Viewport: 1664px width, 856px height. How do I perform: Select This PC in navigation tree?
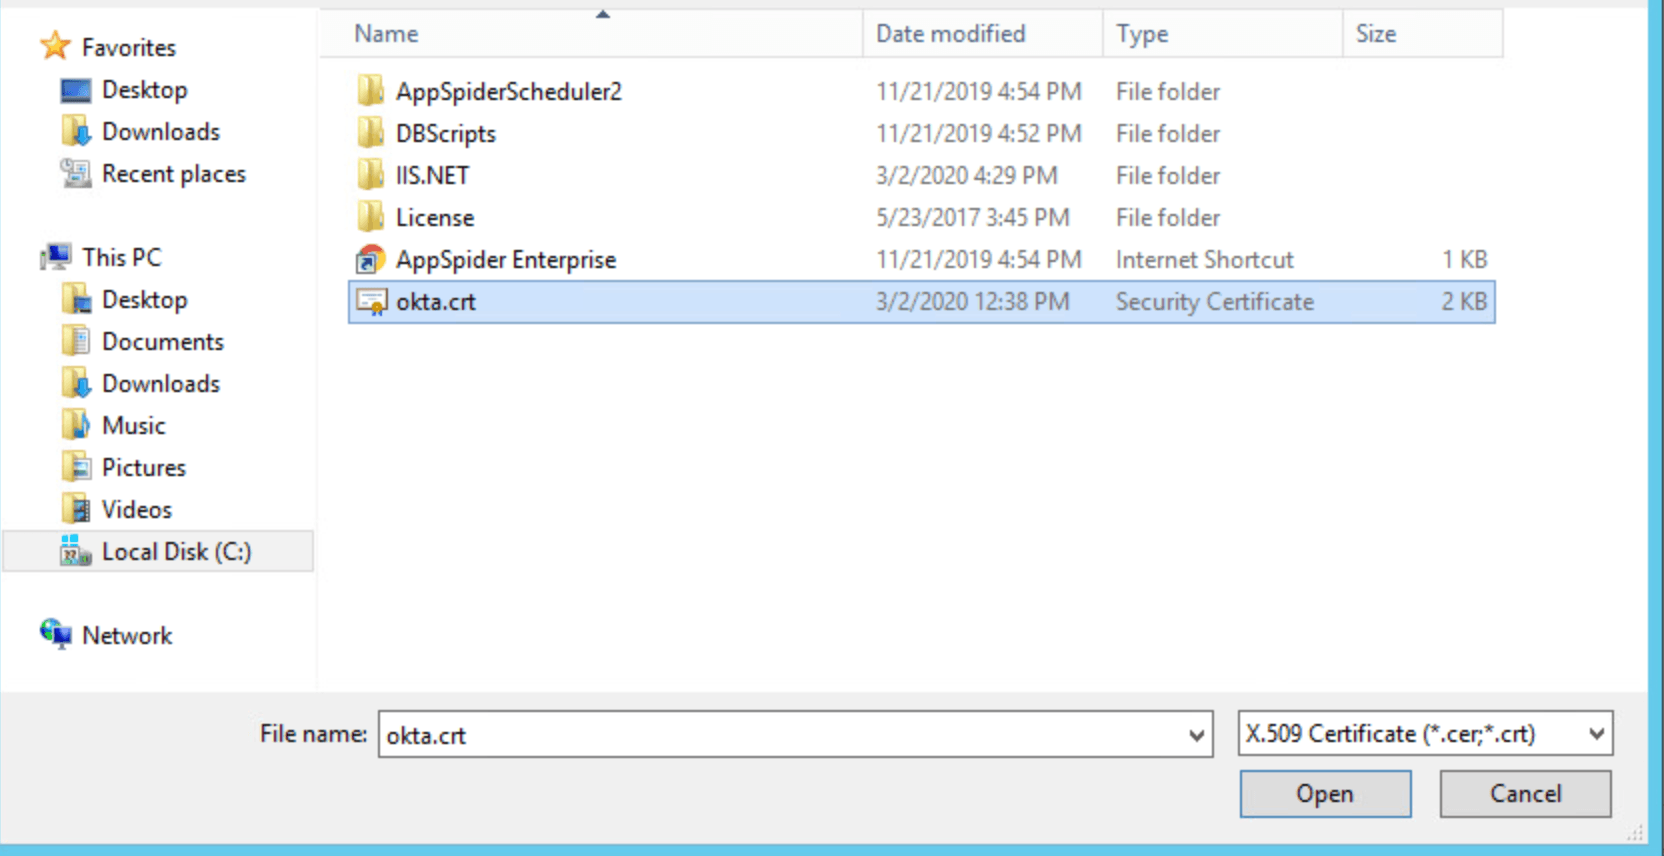point(121,258)
